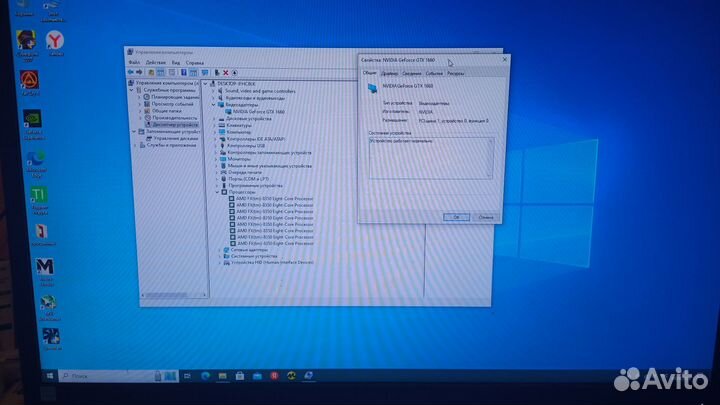
Task: Click the Forward arrow in the toolbar
Action: (139, 72)
